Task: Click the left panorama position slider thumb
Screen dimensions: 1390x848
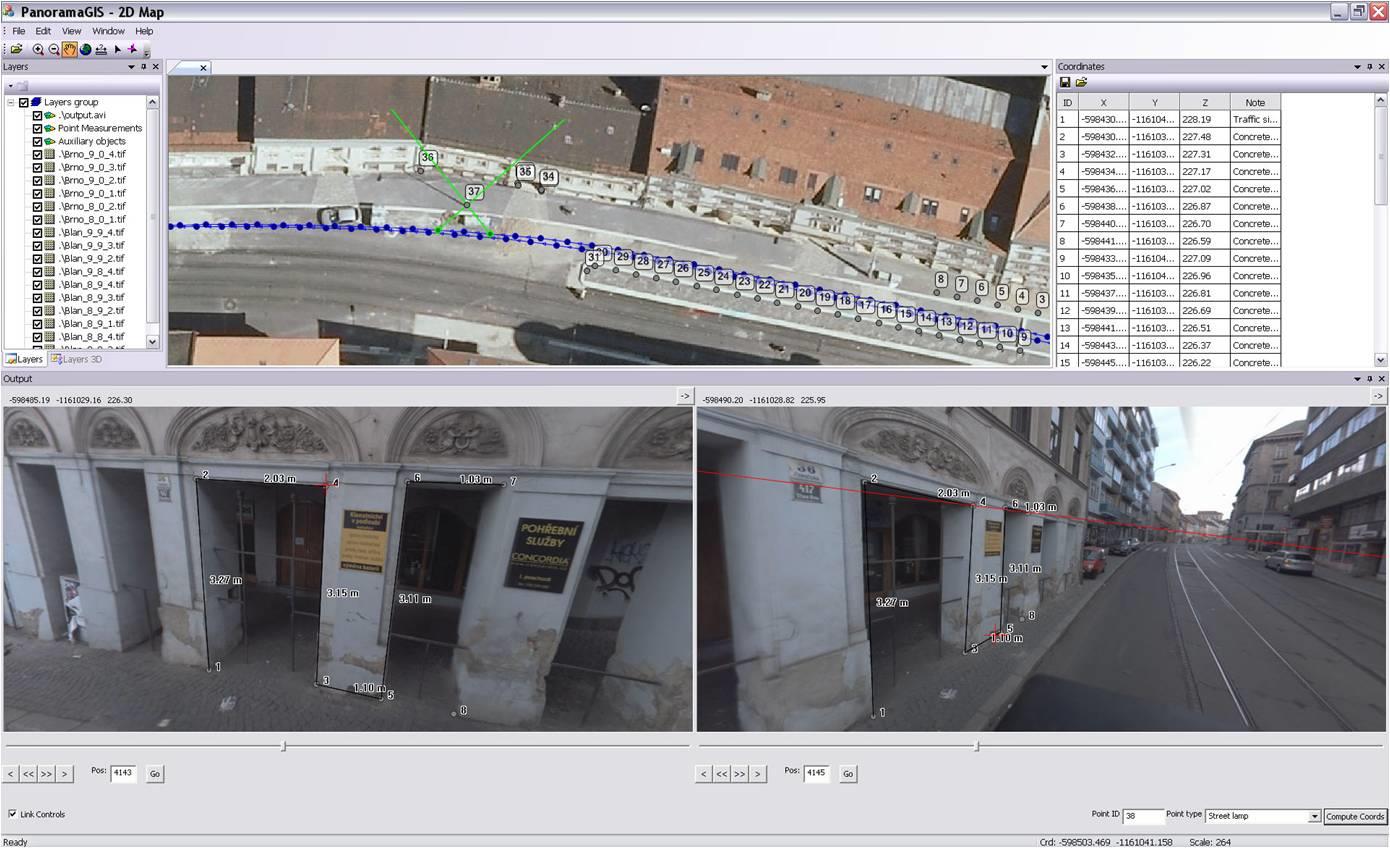Action: tap(284, 746)
